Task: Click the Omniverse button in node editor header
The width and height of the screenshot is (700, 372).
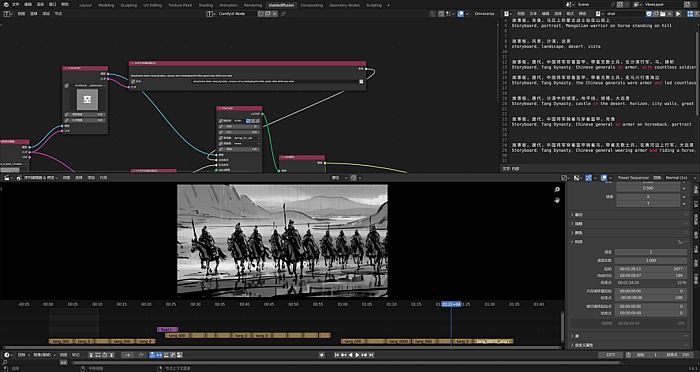Action: [484, 14]
